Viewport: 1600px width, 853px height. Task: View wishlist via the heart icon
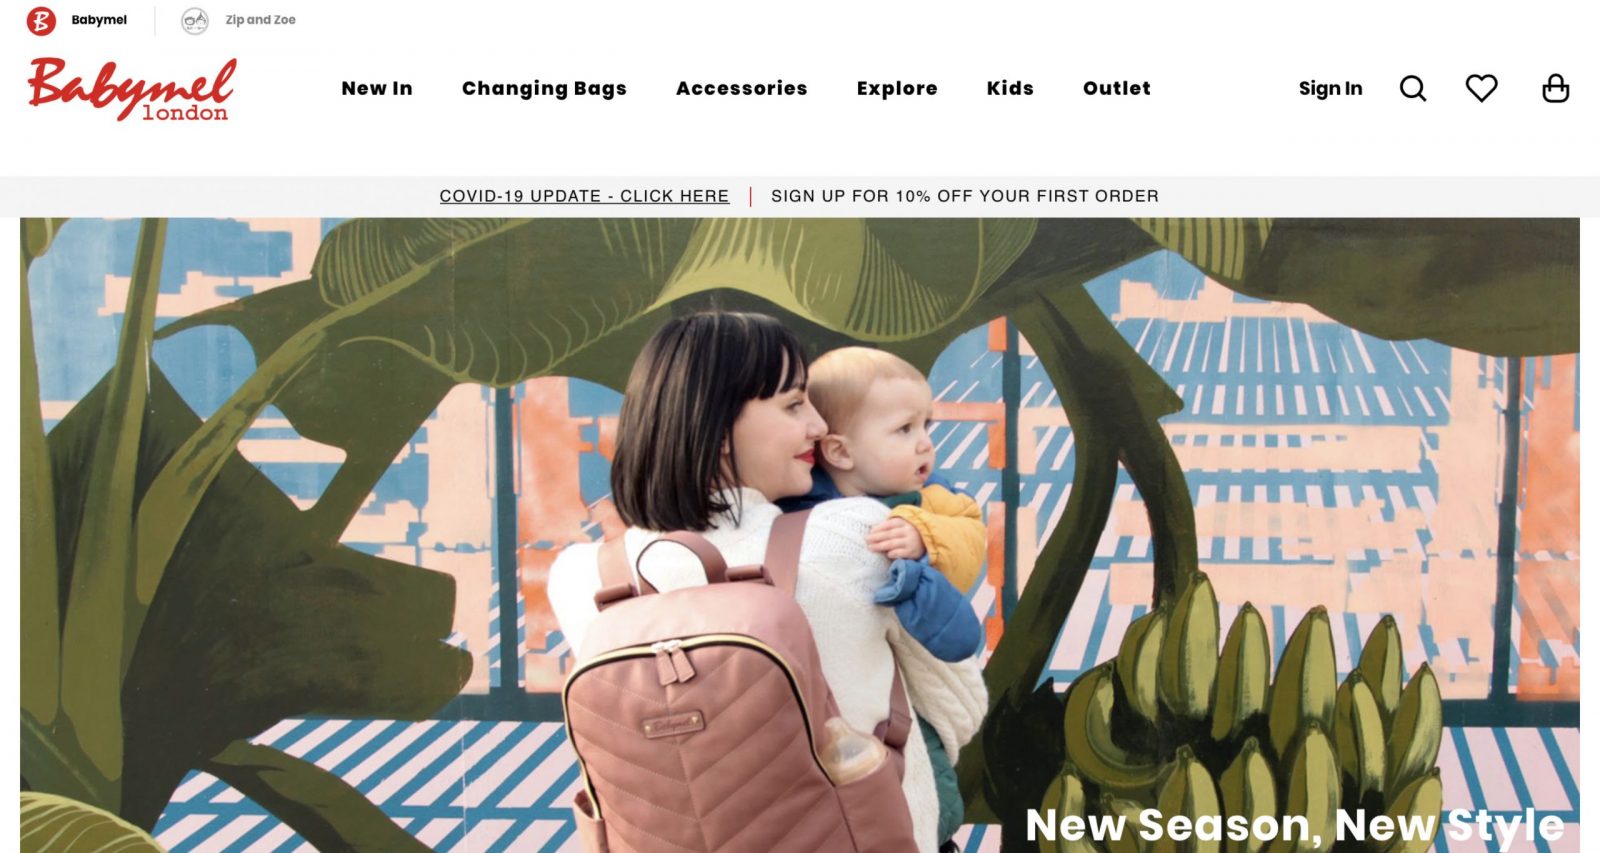pyautogui.click(x=1481, y=88)
